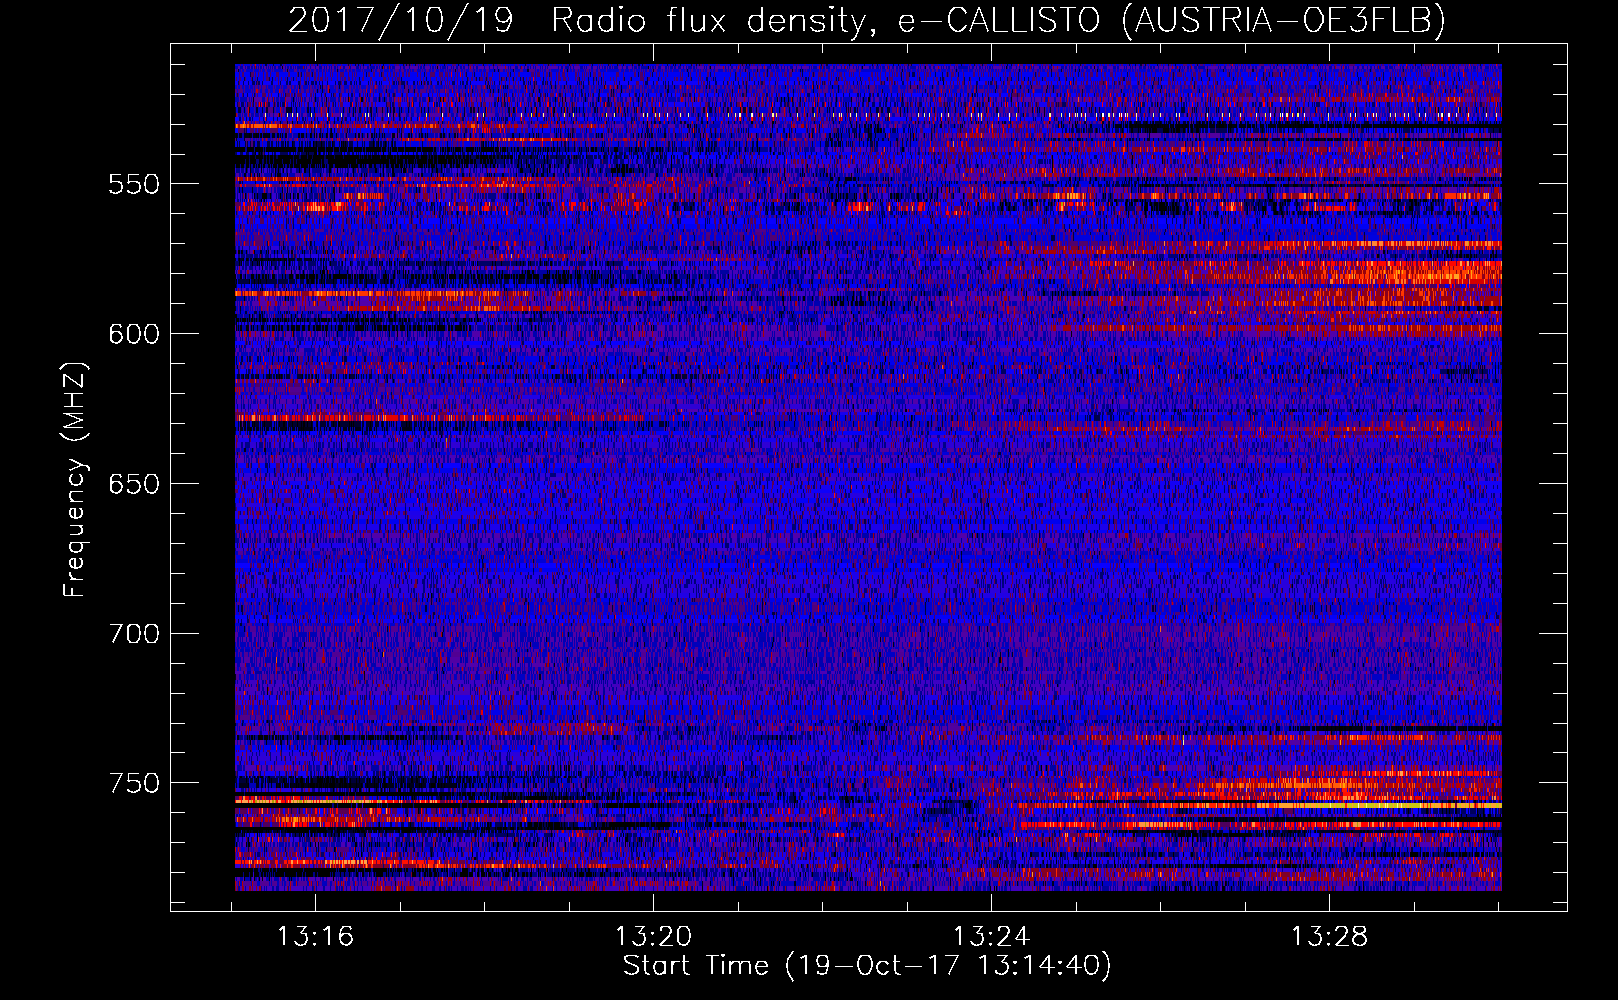The image size is (1618, 1000).
Task: Click the 13:28 time tick label
Action: [x=1330, y=937]
